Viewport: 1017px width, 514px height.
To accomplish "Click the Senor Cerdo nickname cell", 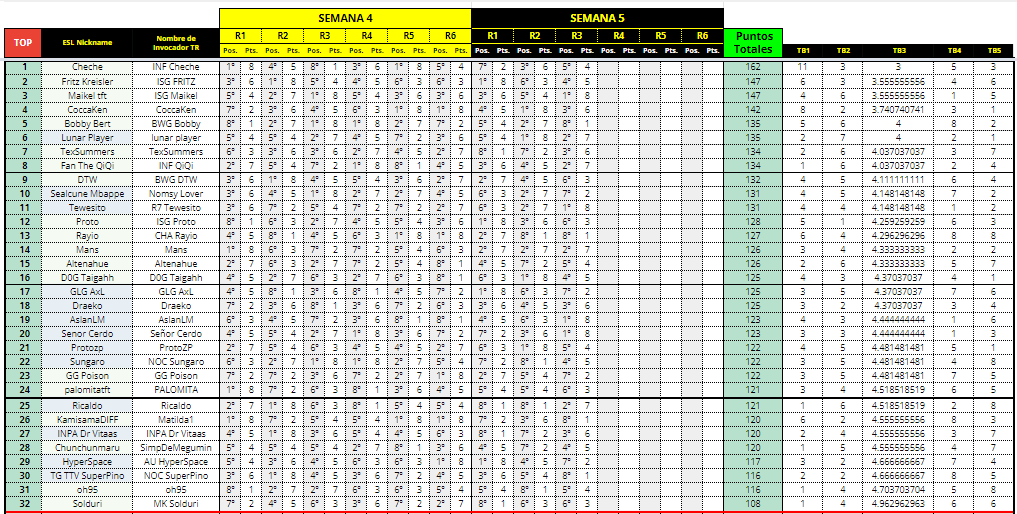I will pos(87,334).
